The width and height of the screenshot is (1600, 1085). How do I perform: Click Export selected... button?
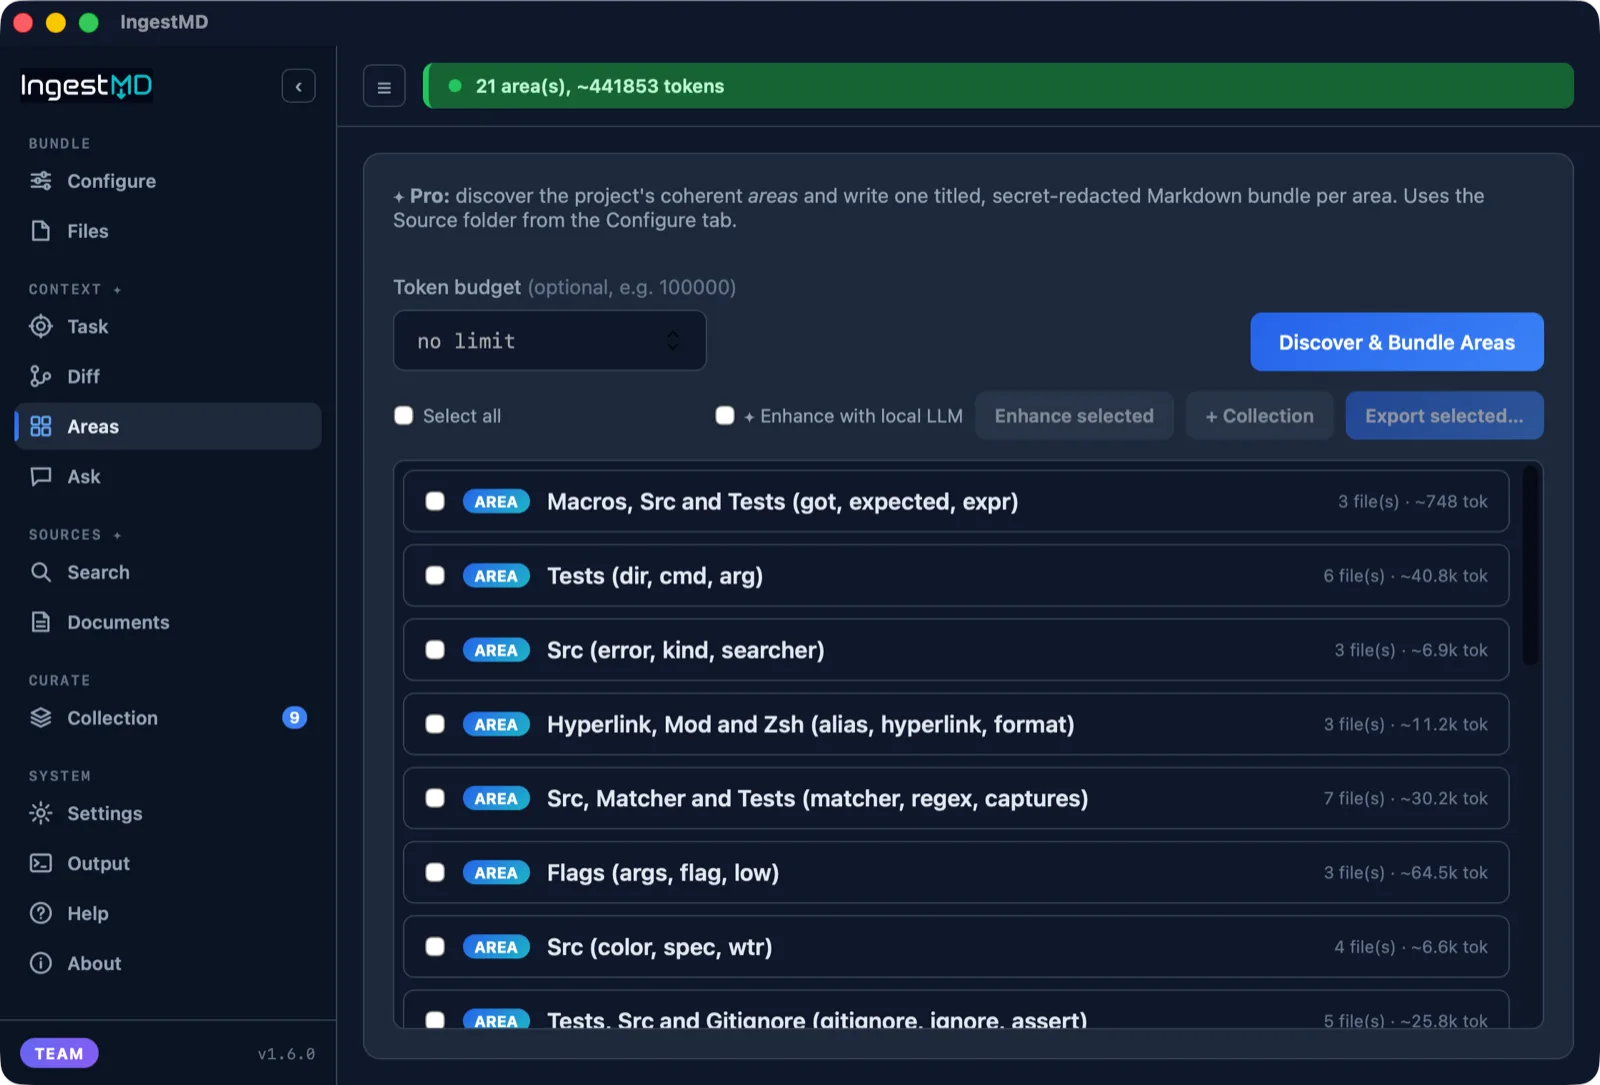[1445, 416]
